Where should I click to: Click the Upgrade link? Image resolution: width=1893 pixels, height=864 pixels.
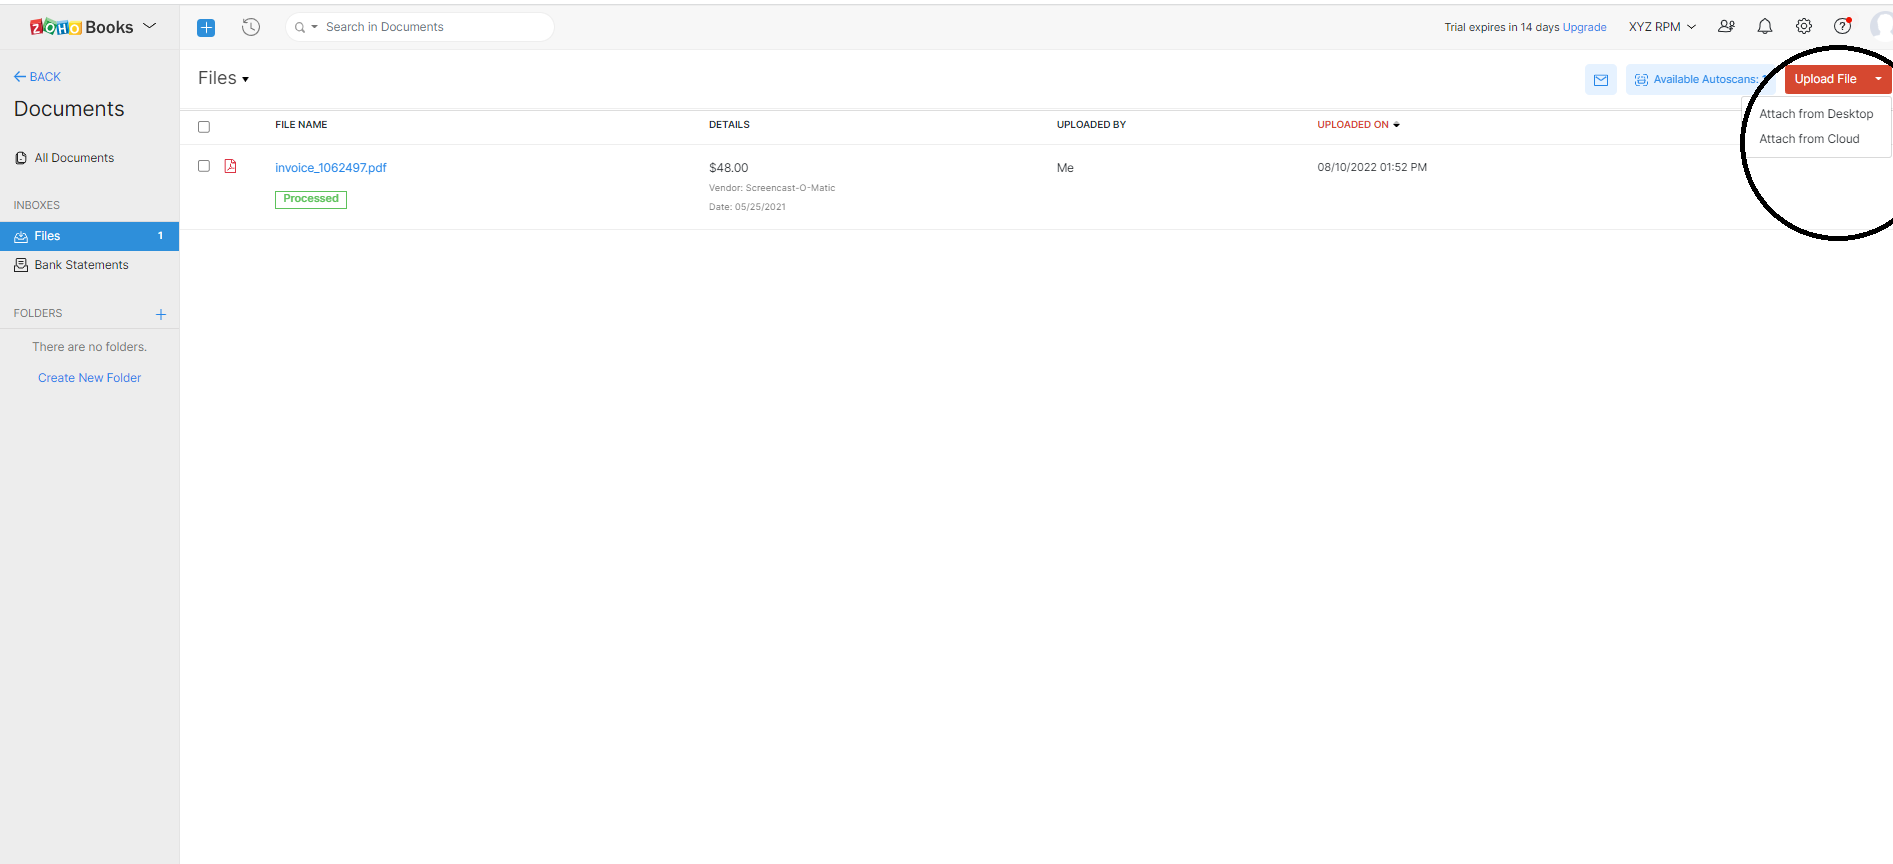point(1584,27)
